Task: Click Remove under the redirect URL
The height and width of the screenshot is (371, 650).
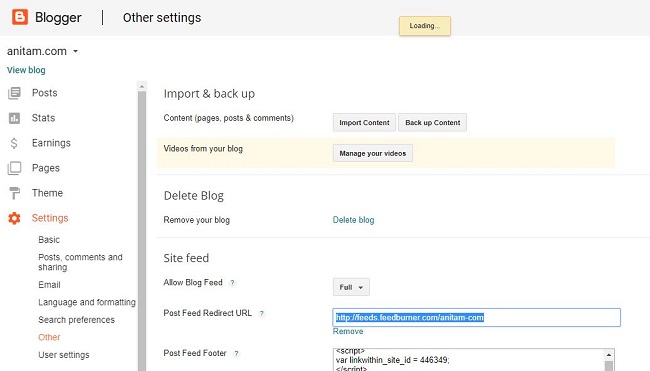Action: tap(348, 331)
